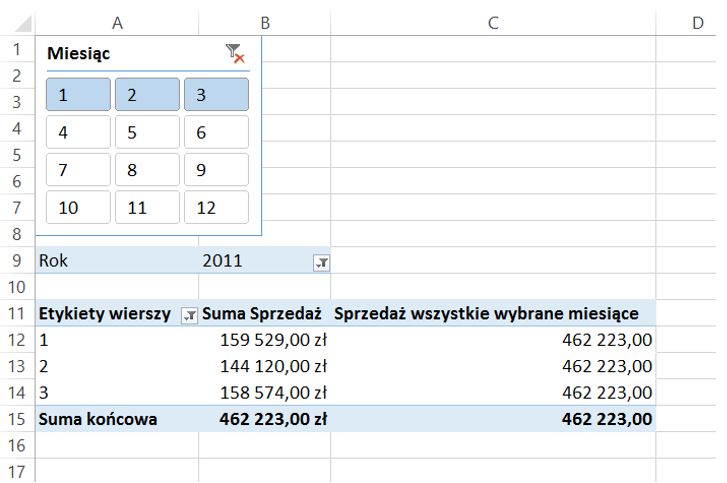Select column C header
Image resolution: width=727 pixels, height=483 pixels.
pyautogui.click(x=493, y=22)
